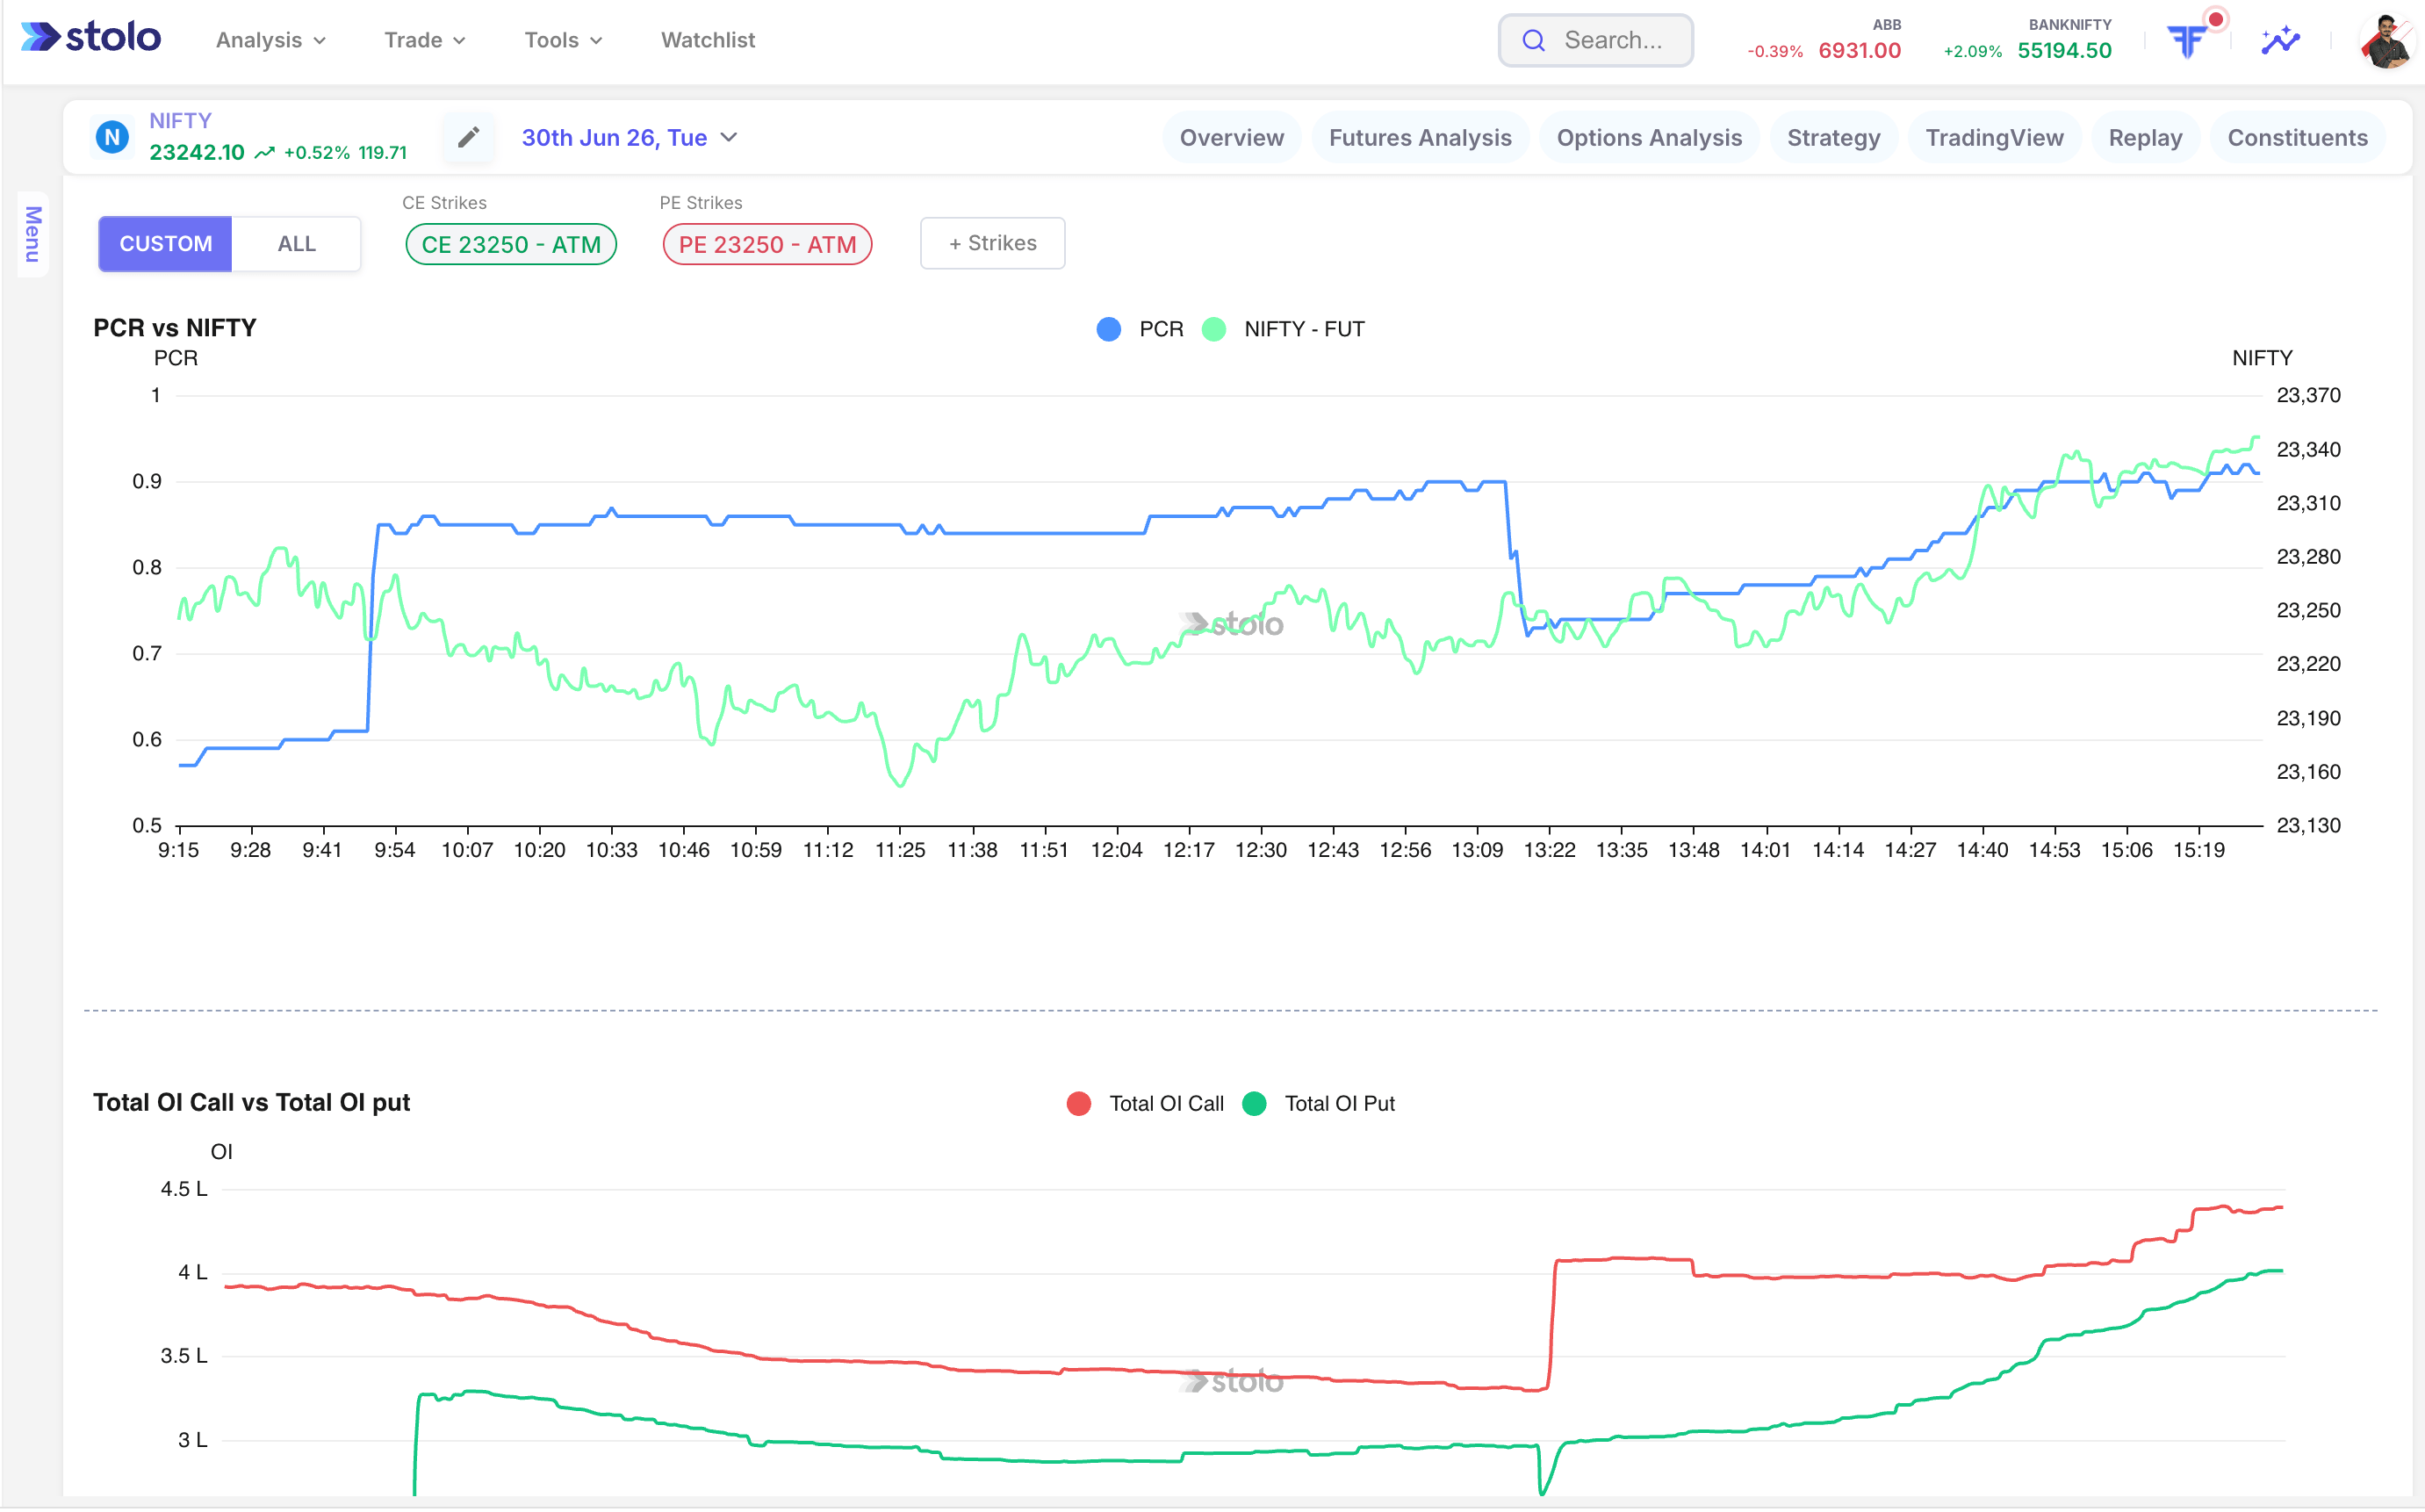
Task: Click the NIFTY price 23242.10
Action: tap(196, 153)
